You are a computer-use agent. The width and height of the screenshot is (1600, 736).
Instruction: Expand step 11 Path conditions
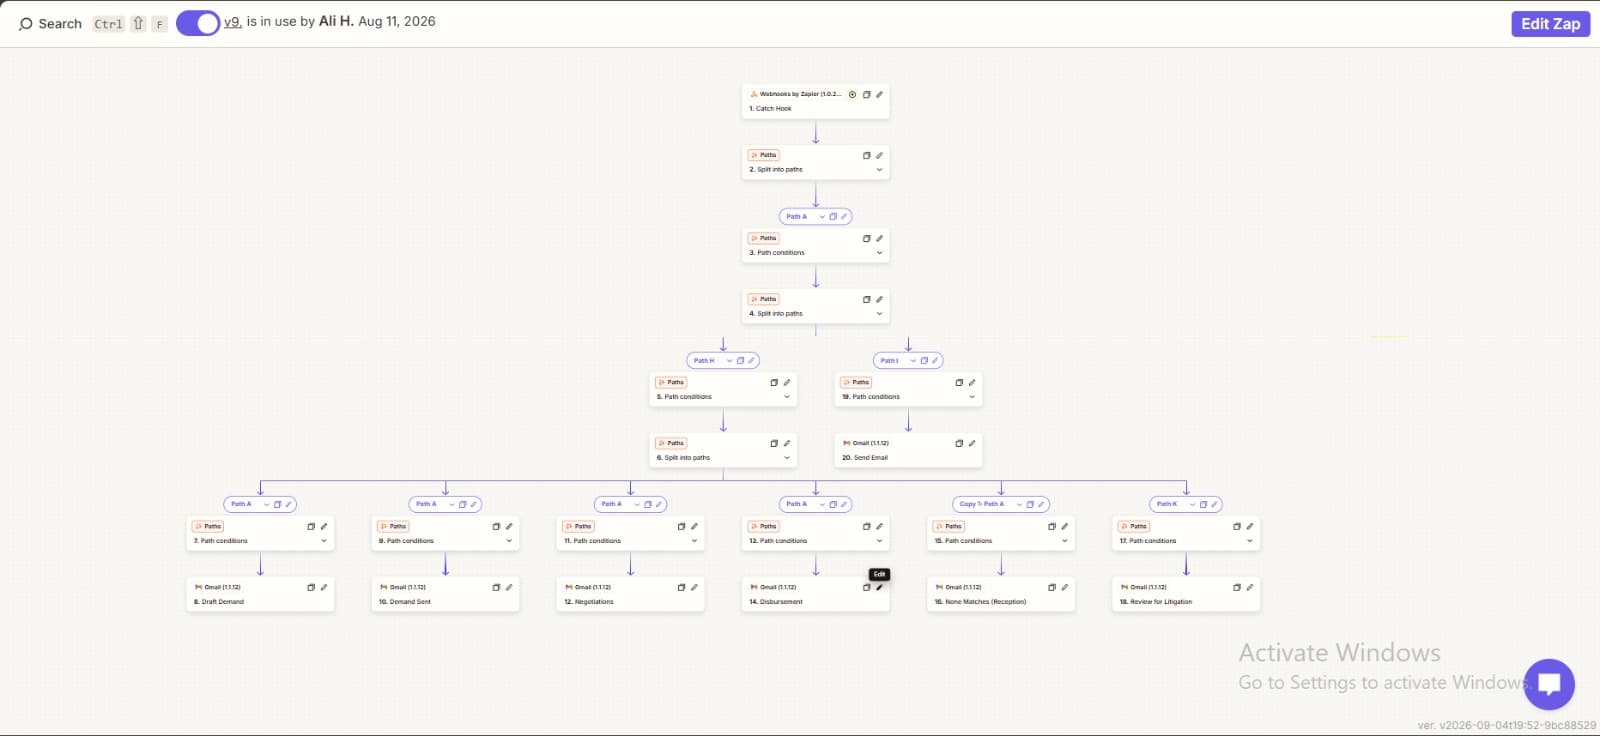(694, 541)
